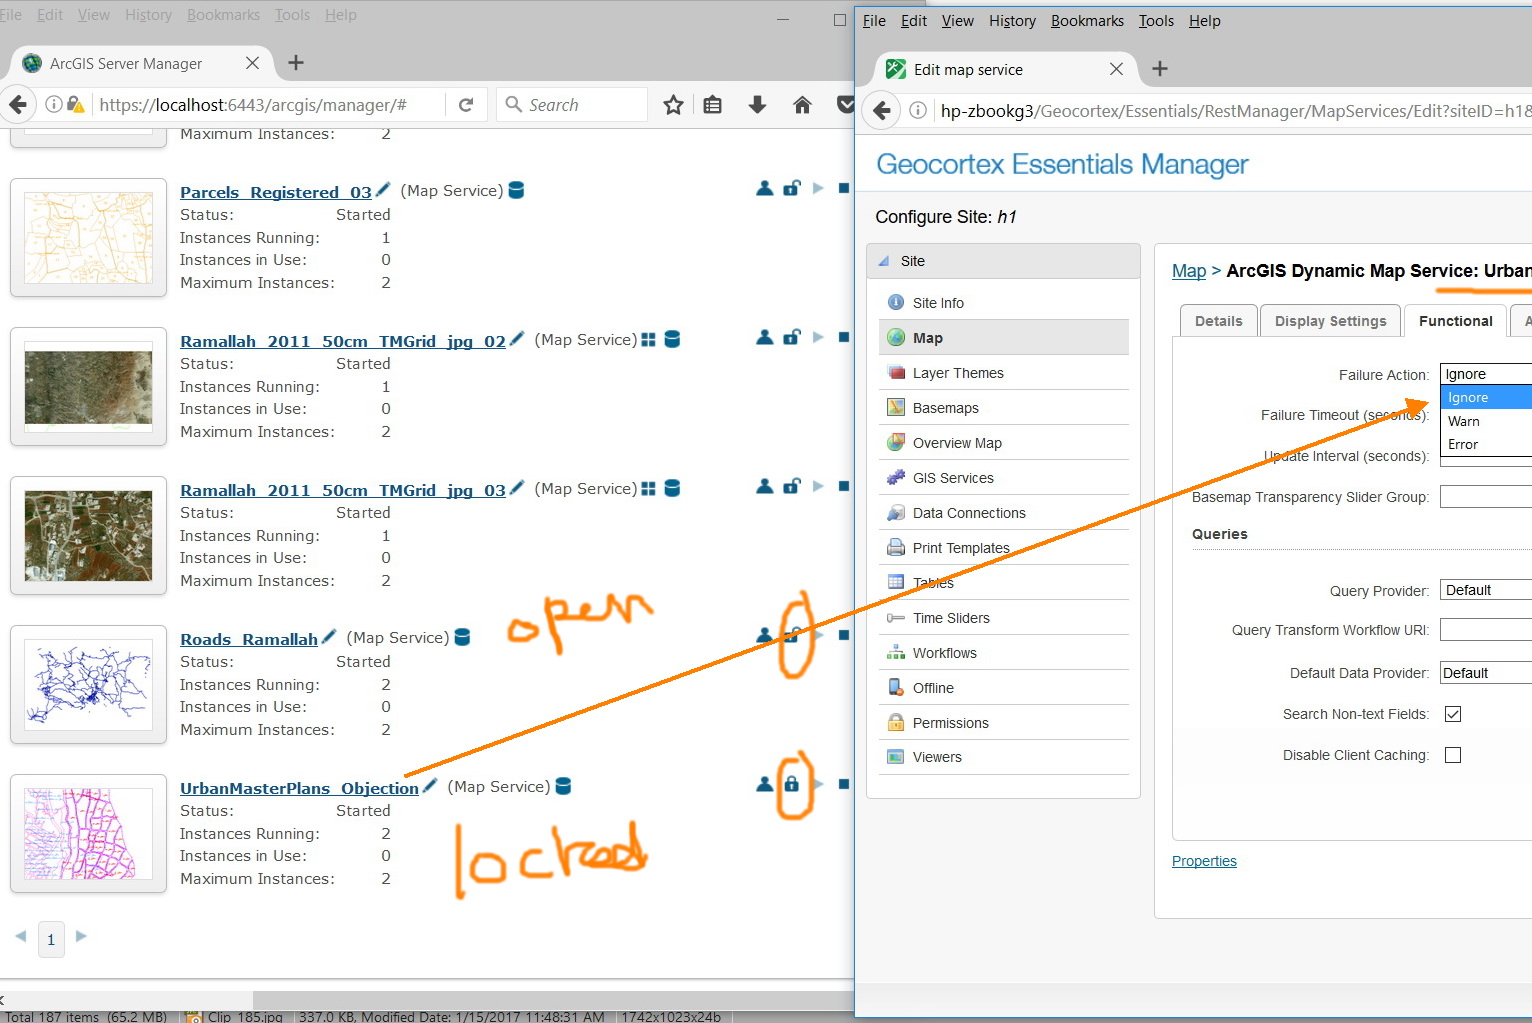Collapse the Site panel header

(1003, 261)
